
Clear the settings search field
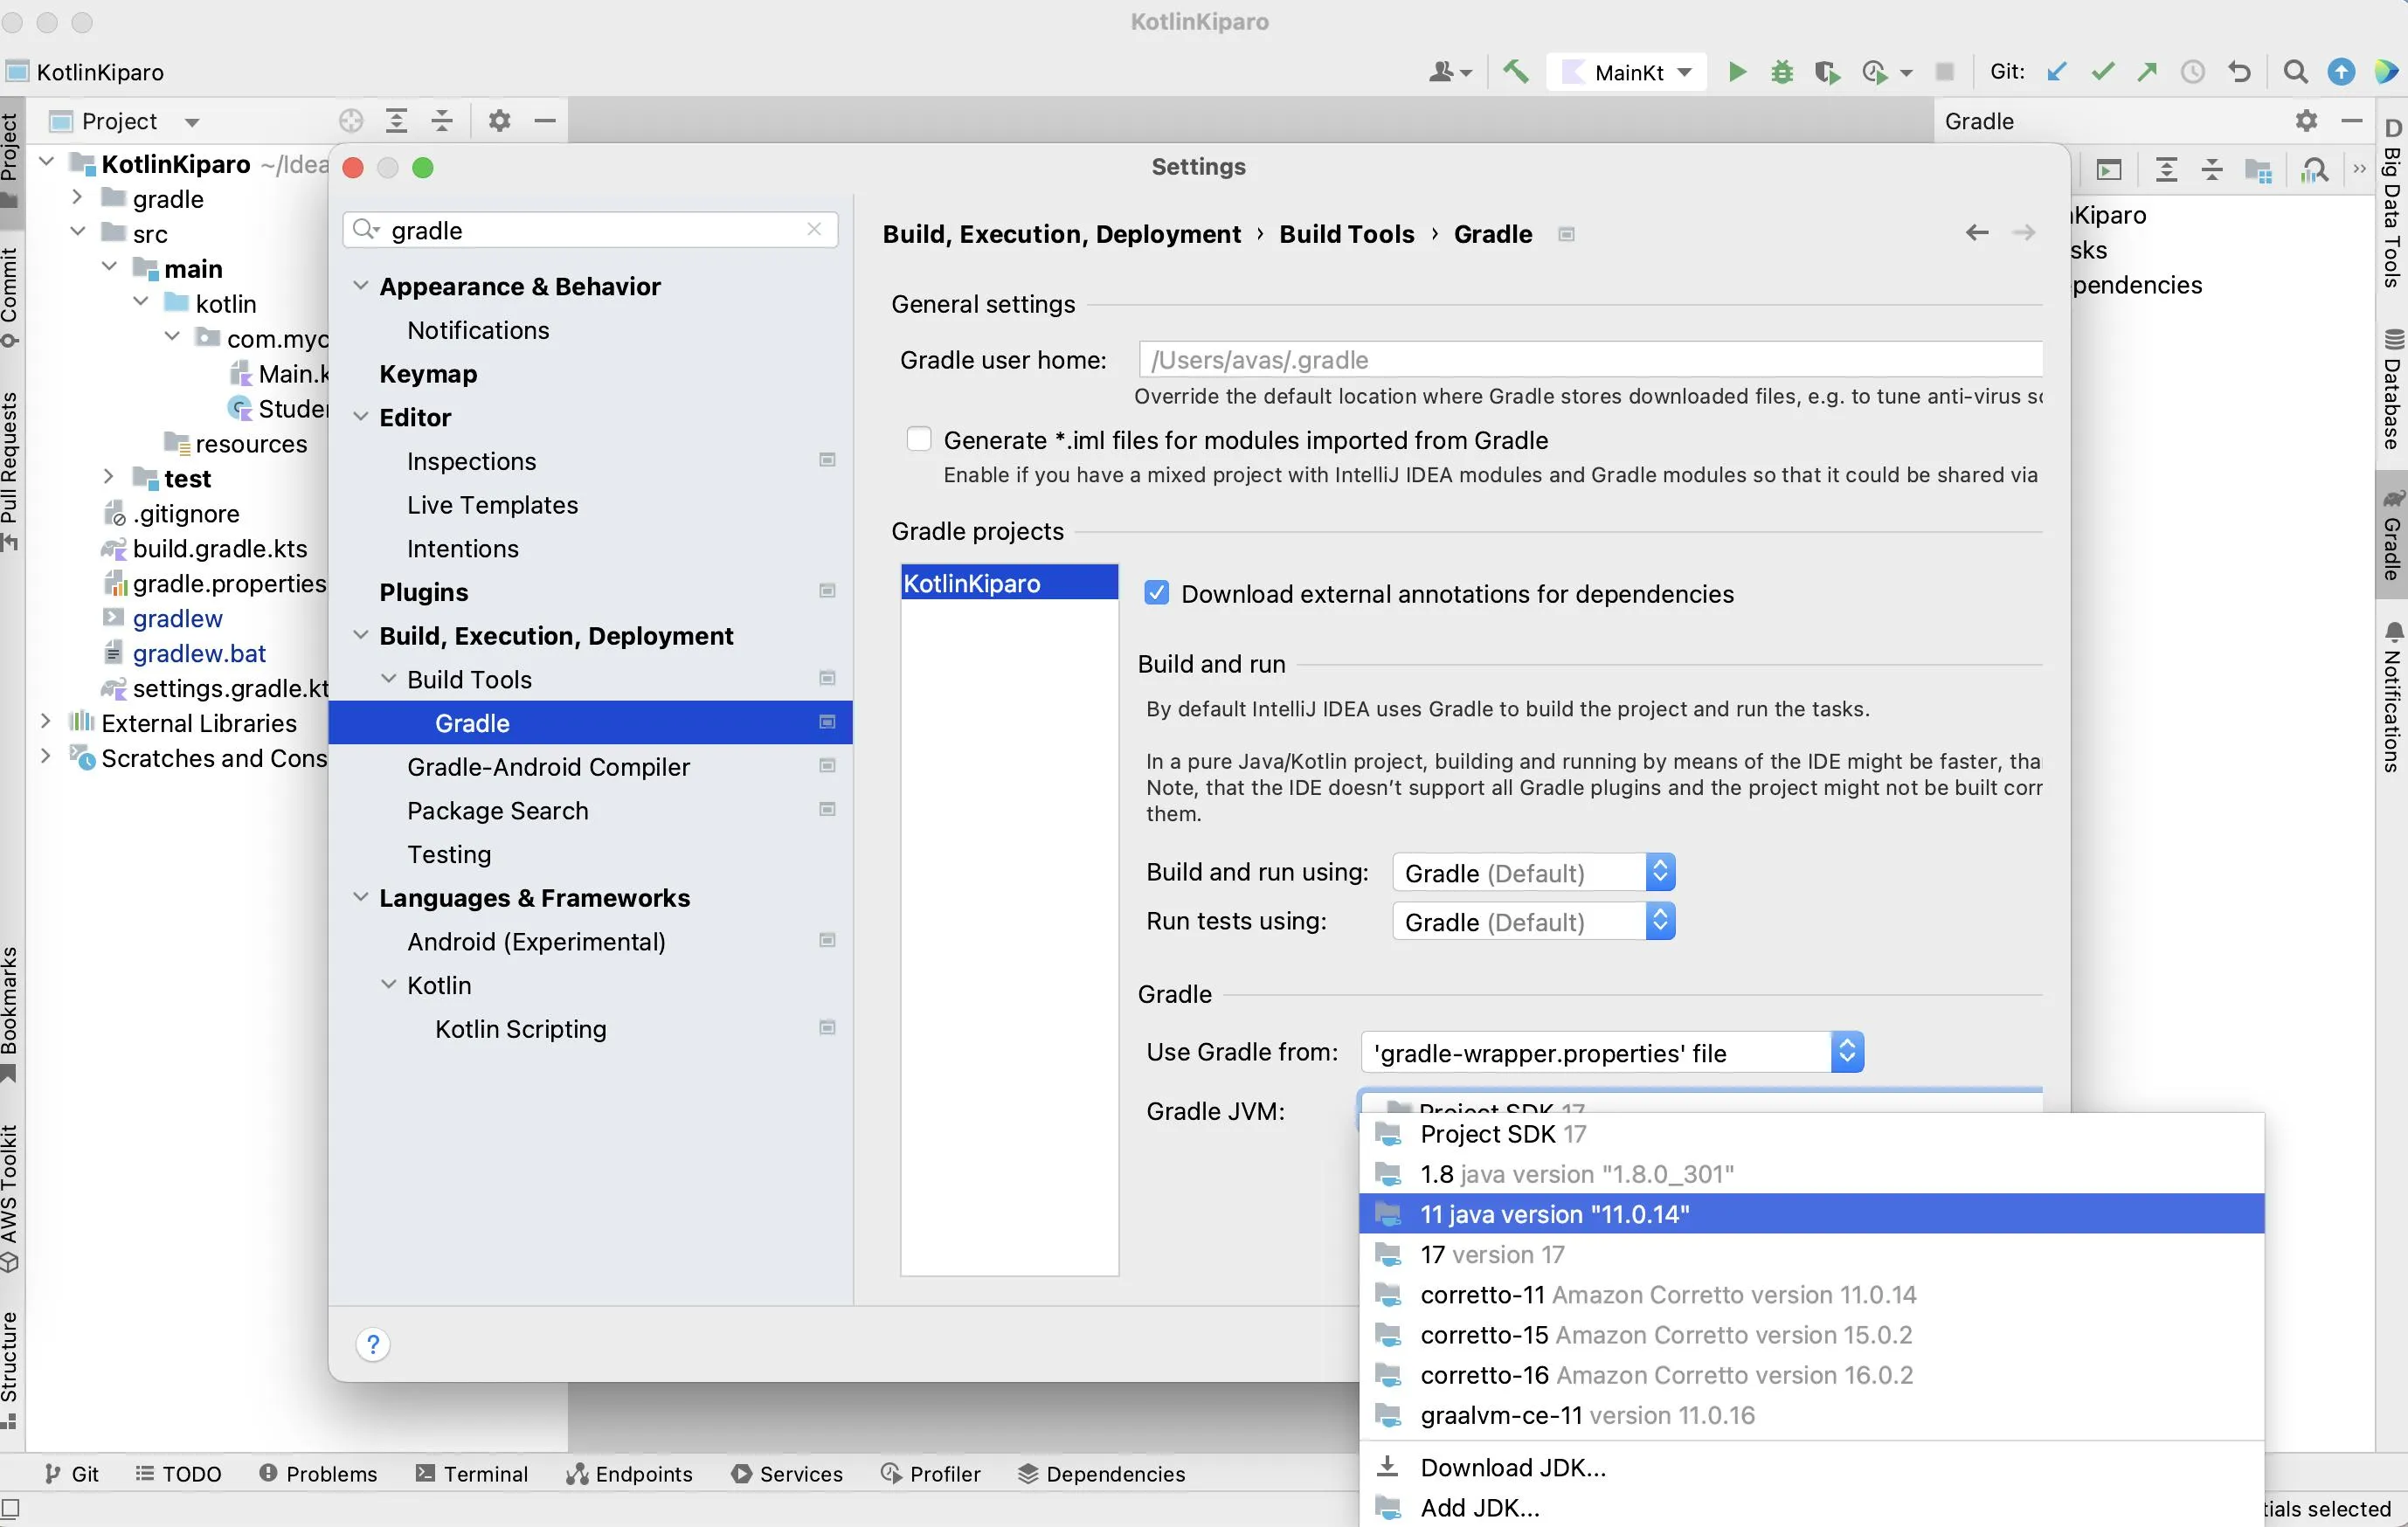pyautogui.click(x=814, y=230)
